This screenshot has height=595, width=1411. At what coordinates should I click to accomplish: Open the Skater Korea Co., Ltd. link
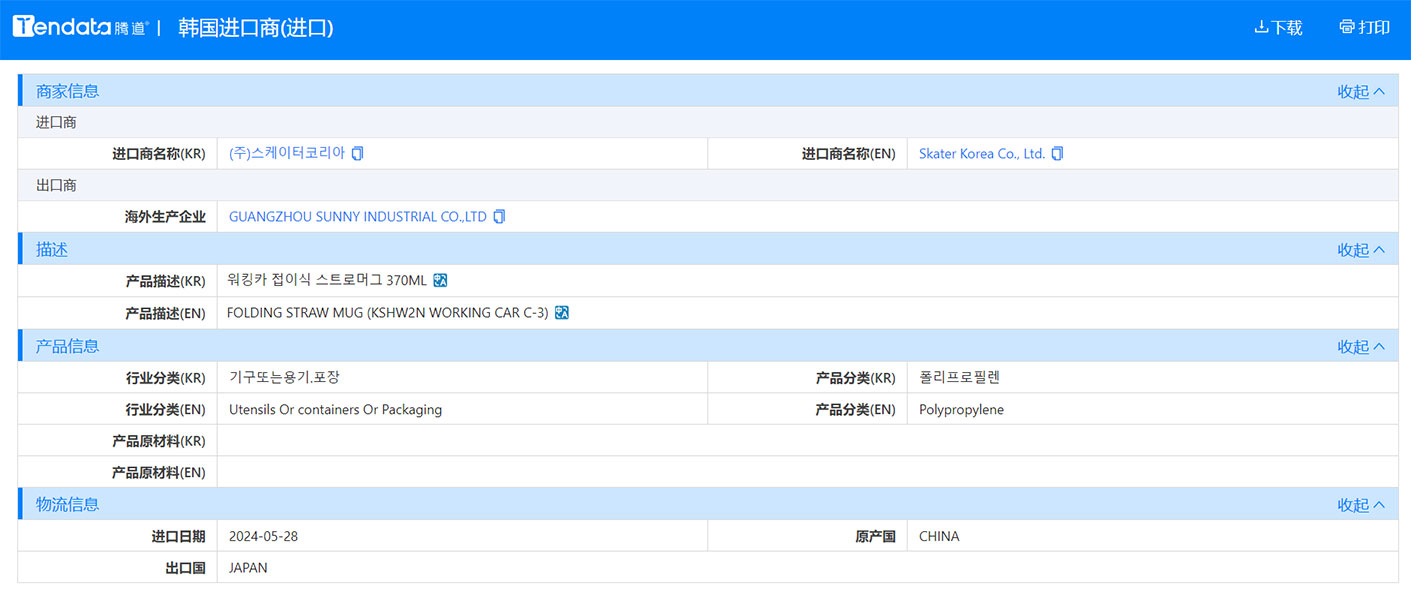(982, 154)
